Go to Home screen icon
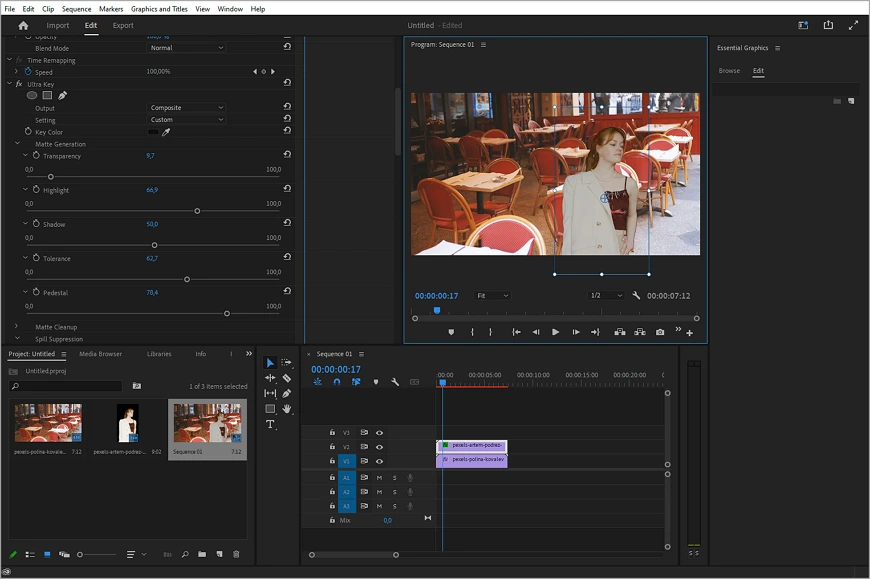 [23, 26]
